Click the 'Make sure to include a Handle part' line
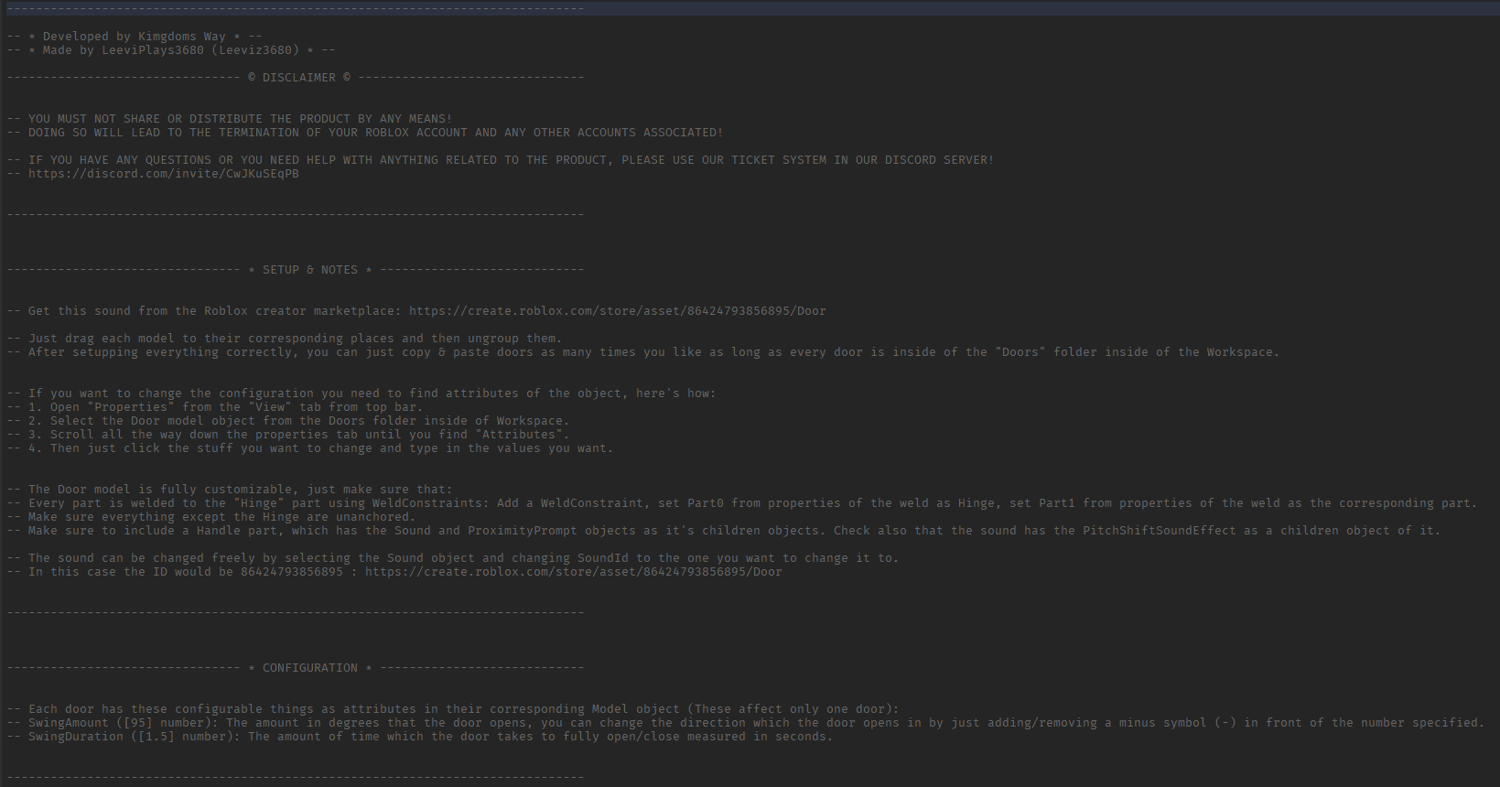The image size is (1500, 787). pos(724,531)
